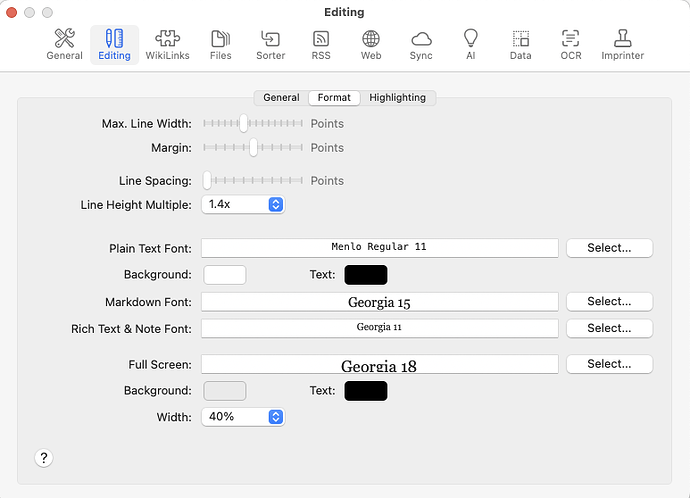
Task: Open the plain text Background color swatch
Action: 225,274
